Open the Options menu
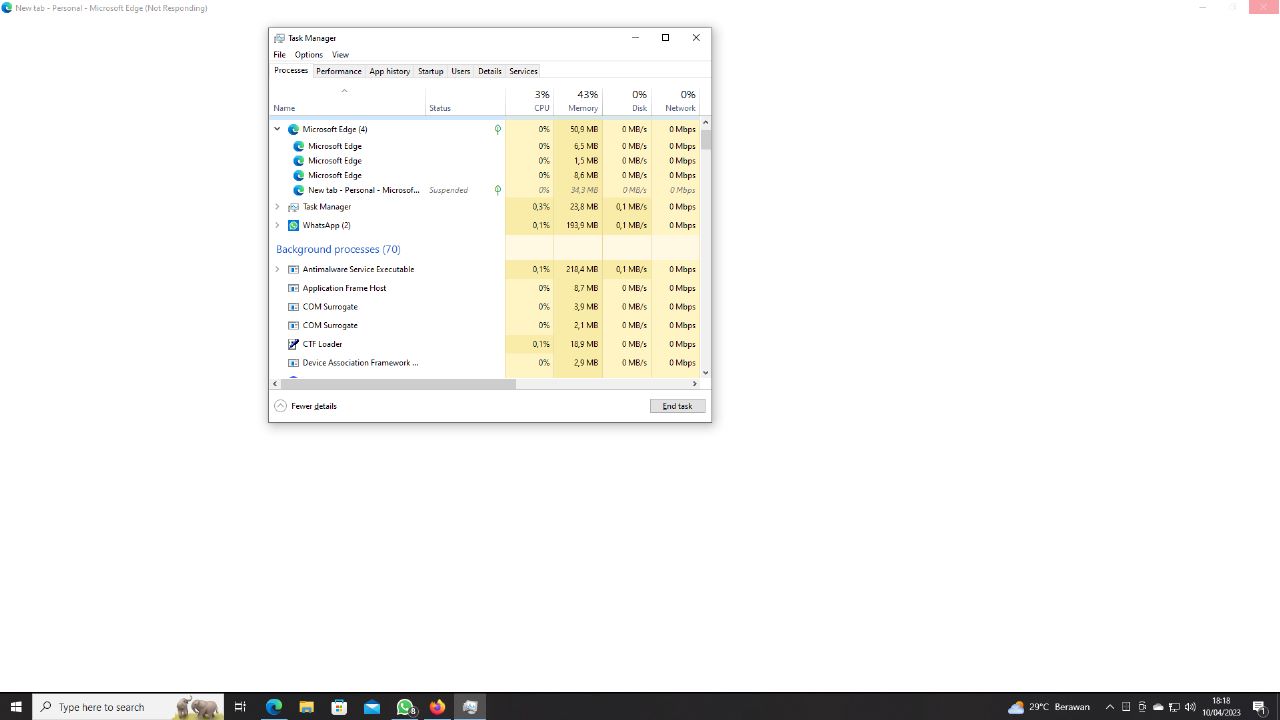The image size is (1280, 720). pos(308,55)
